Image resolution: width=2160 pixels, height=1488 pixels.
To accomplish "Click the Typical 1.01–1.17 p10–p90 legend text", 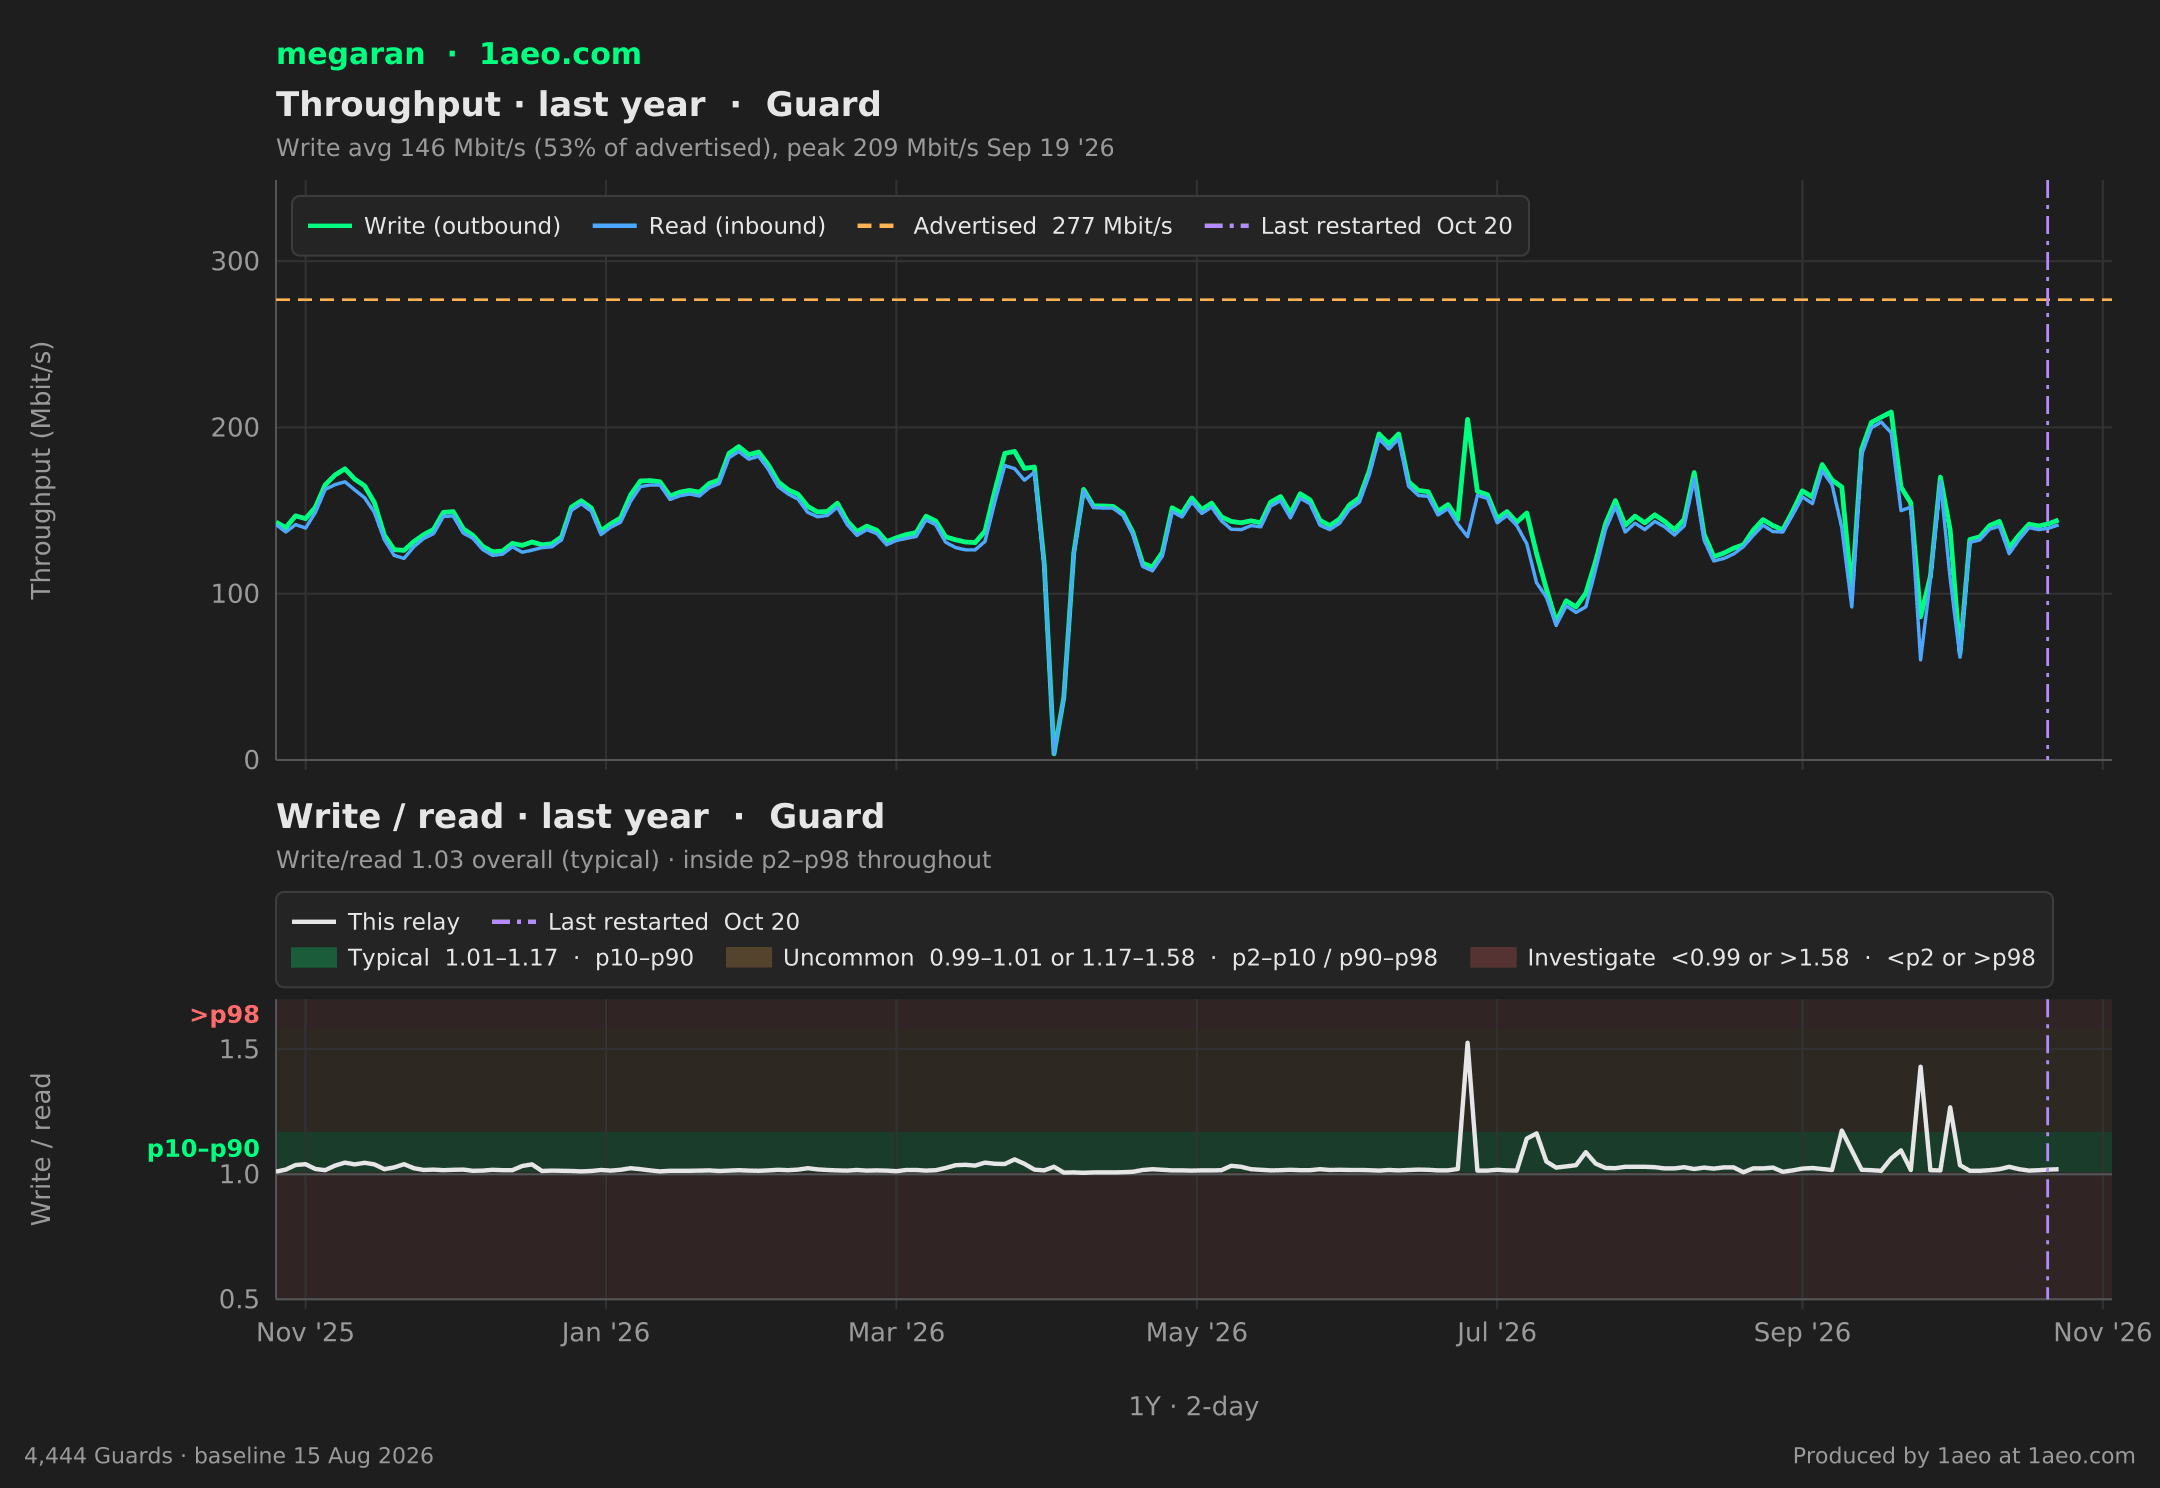I will [x=521, y=958].
